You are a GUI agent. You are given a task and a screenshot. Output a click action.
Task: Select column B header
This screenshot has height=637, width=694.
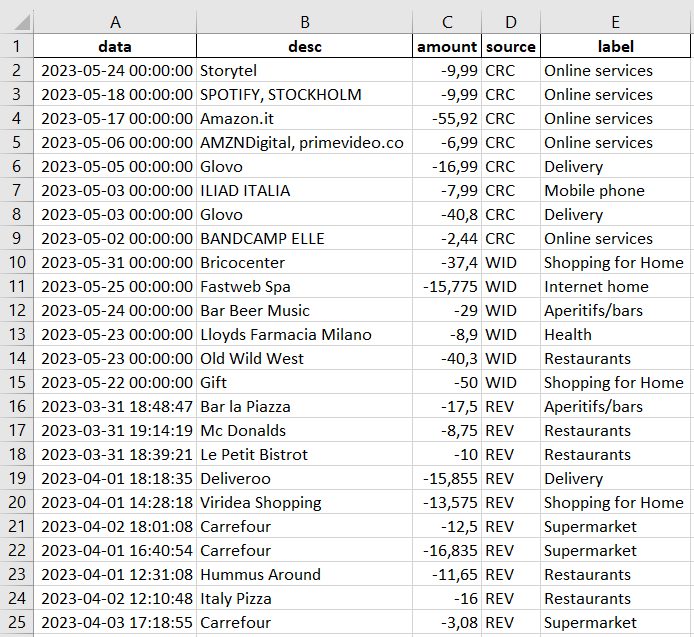(x=305, y=22)
